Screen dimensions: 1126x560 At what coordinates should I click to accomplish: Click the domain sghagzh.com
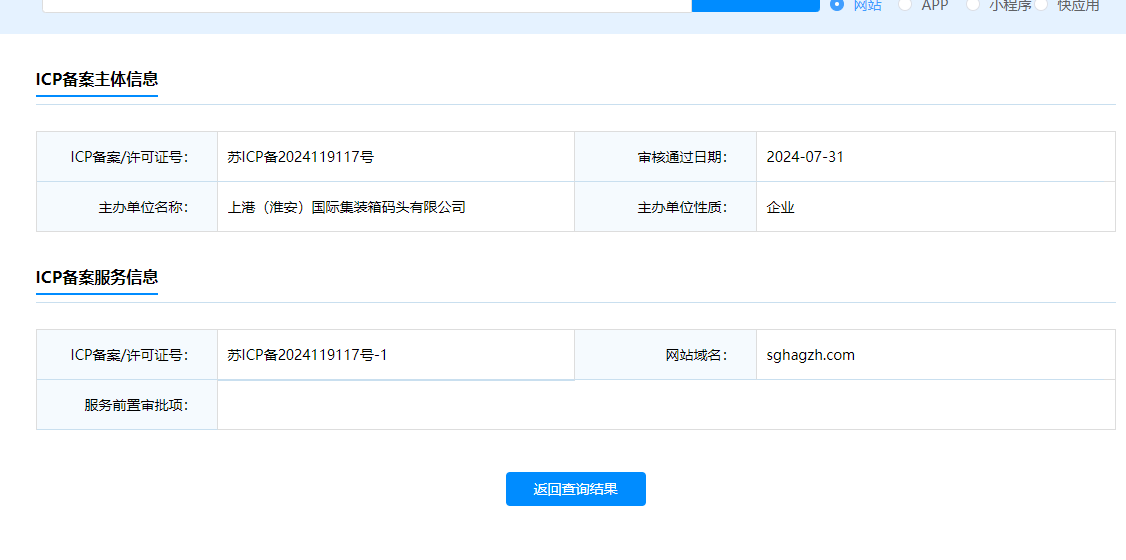point(811,355)
